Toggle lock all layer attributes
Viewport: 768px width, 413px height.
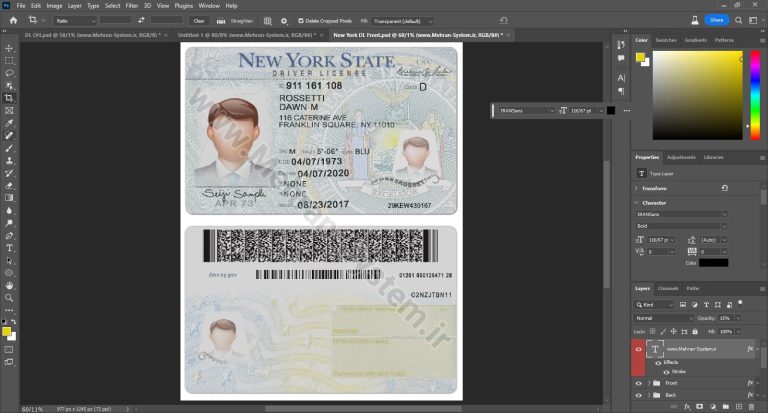[695, 332]
